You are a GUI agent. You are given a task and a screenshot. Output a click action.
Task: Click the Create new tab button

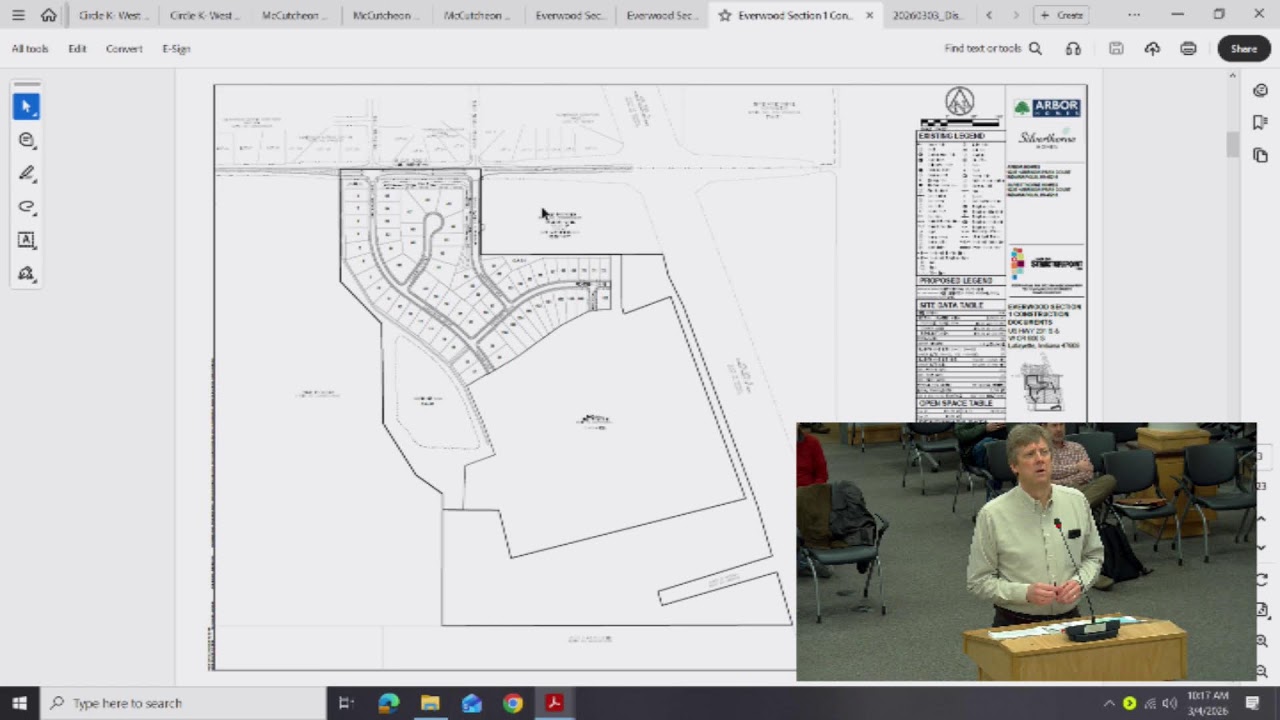coord(1062,15)
